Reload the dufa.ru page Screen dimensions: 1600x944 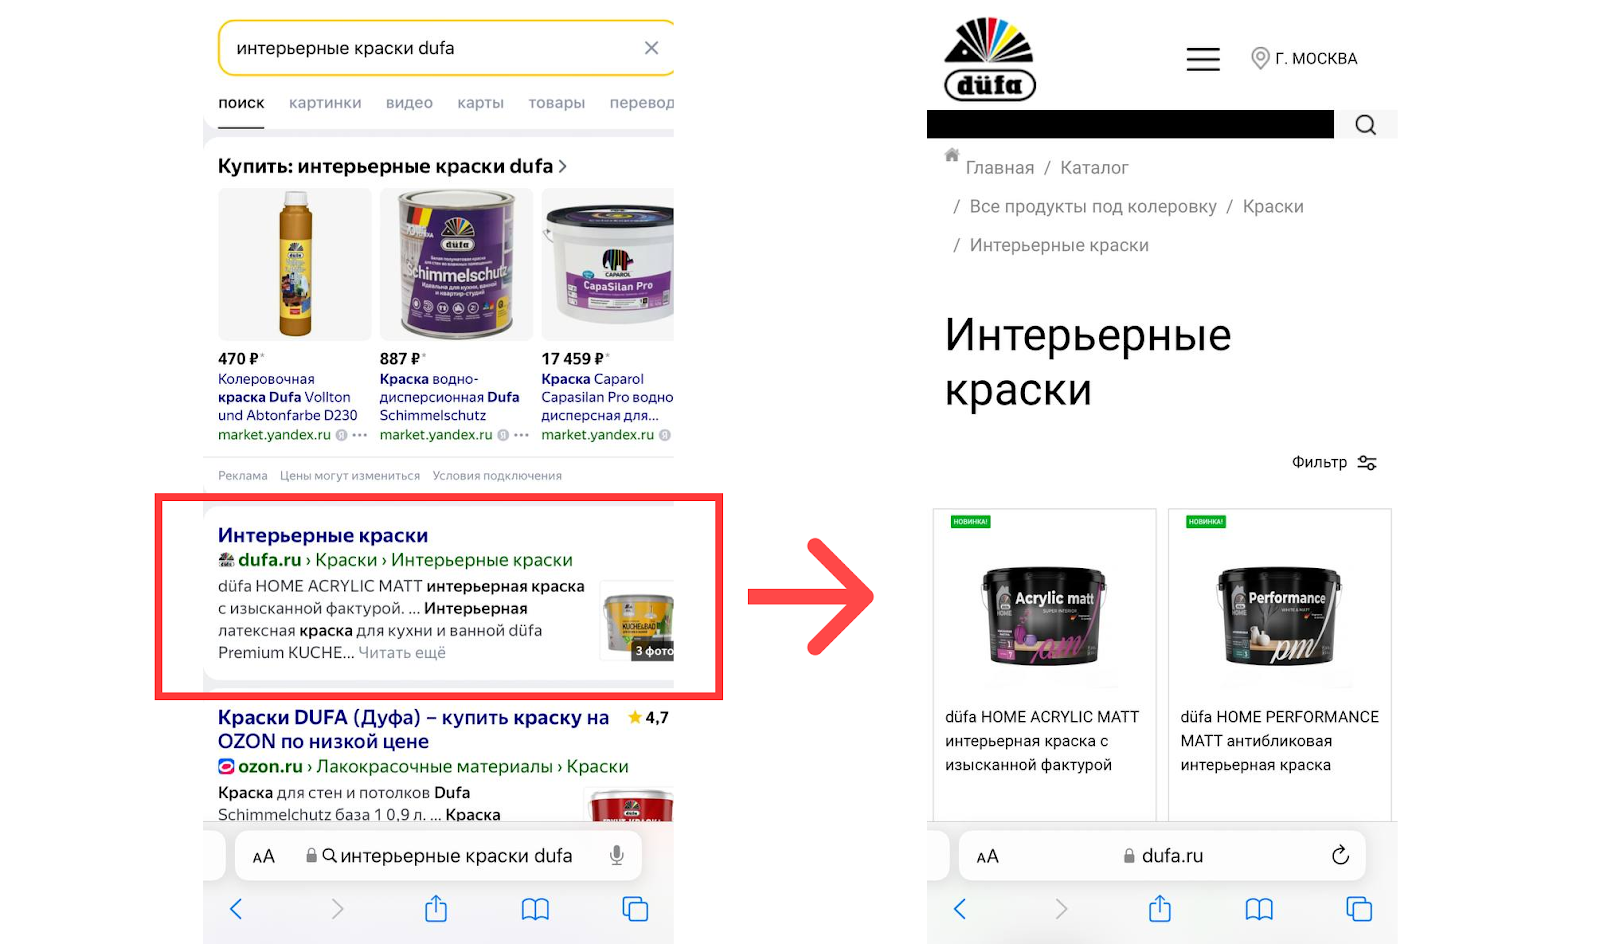coord(1340,855)
